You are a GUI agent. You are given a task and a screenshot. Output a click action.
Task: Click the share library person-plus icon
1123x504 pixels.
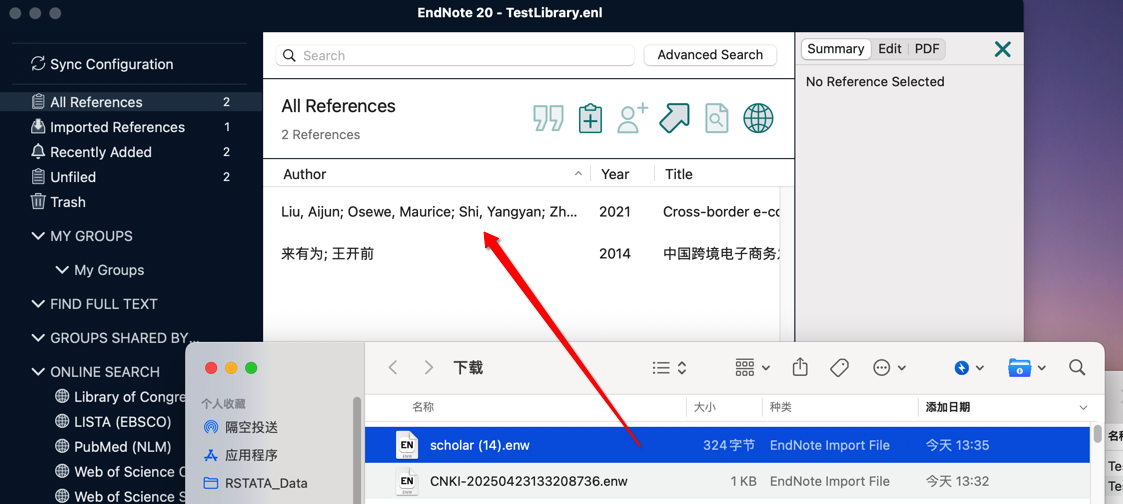(632, 118)
